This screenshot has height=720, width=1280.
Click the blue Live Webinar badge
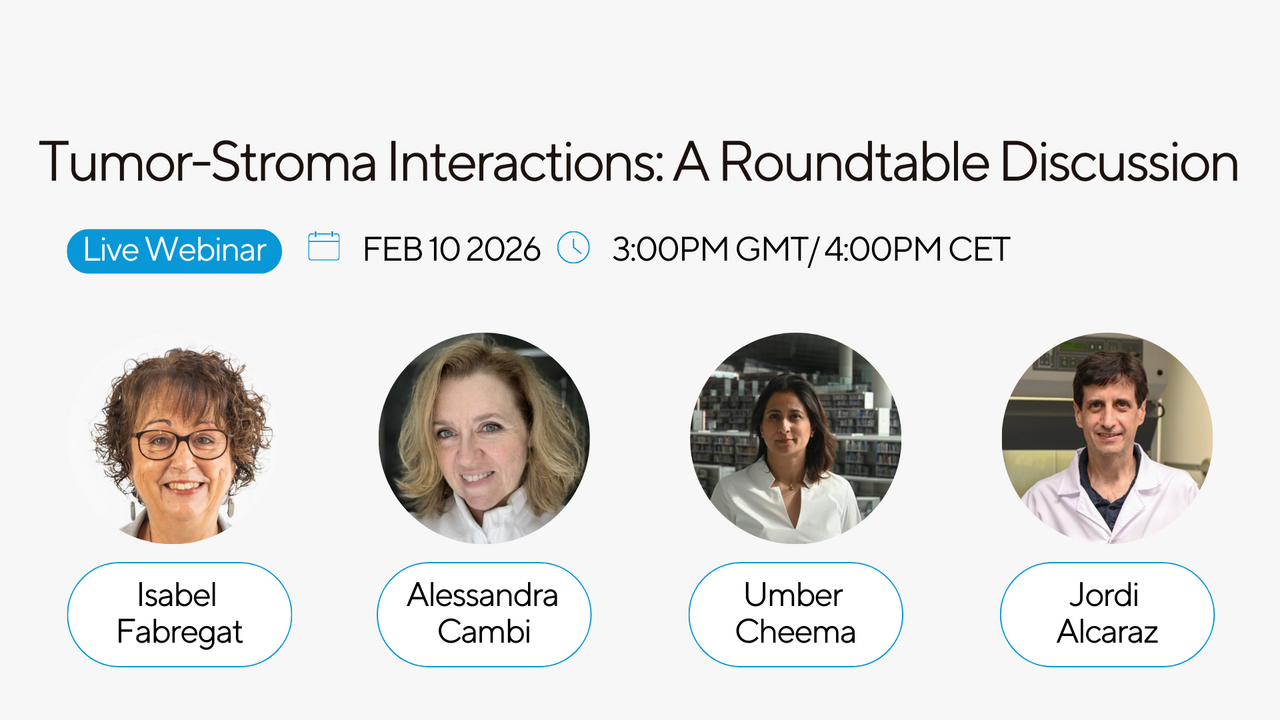(174, 250)
